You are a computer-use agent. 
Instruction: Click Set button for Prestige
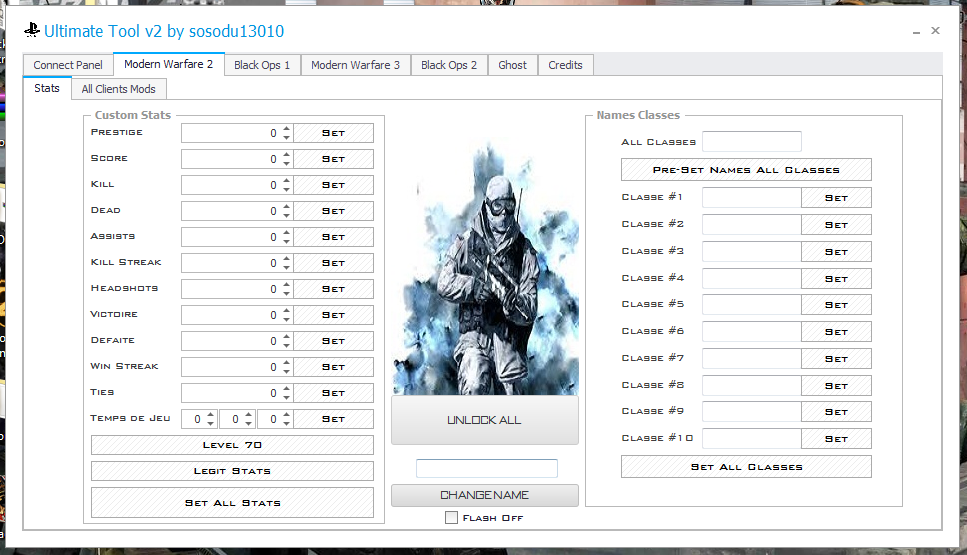333,133
